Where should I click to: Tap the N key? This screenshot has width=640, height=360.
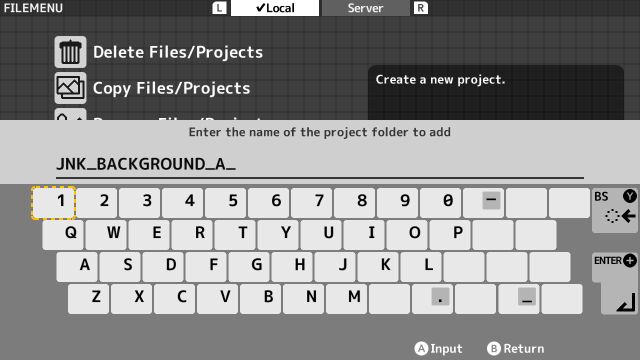click(304, 299)
